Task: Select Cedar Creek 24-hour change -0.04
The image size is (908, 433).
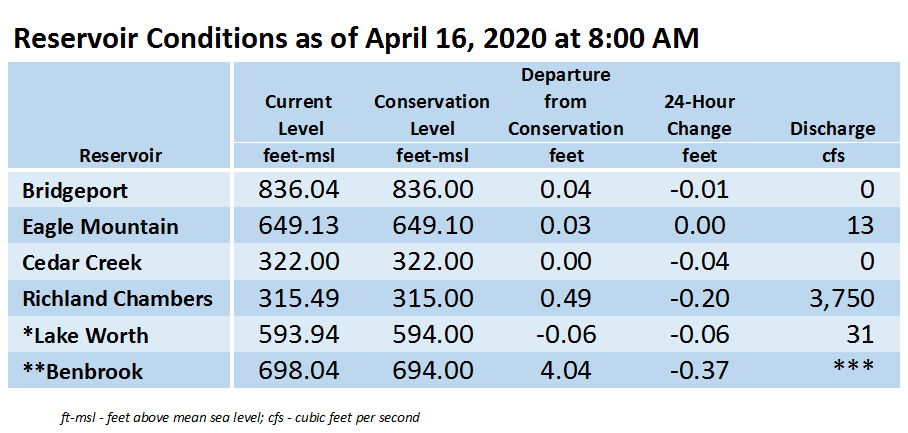Action: coord(700,262)
